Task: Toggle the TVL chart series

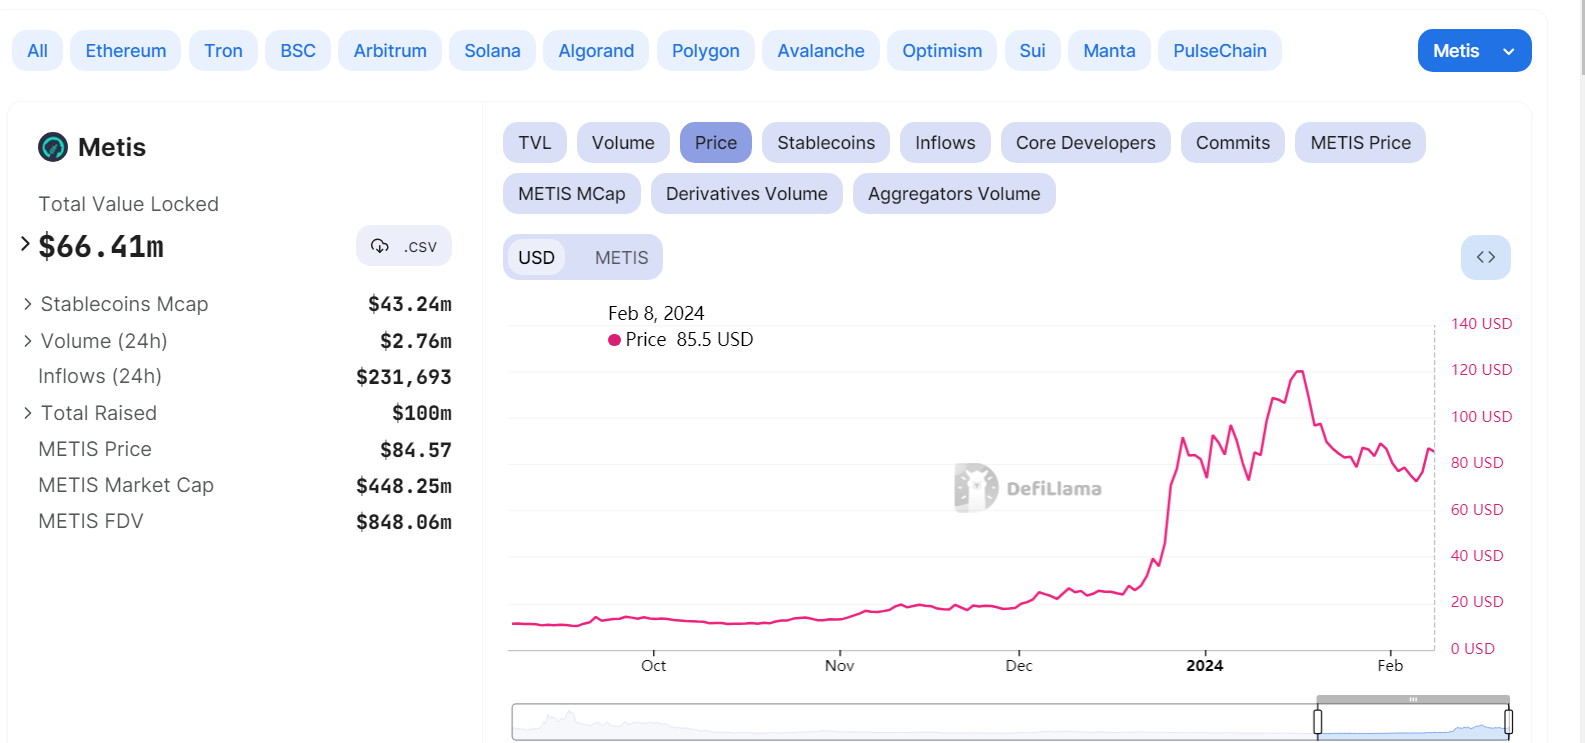Action: click(535, 143)
